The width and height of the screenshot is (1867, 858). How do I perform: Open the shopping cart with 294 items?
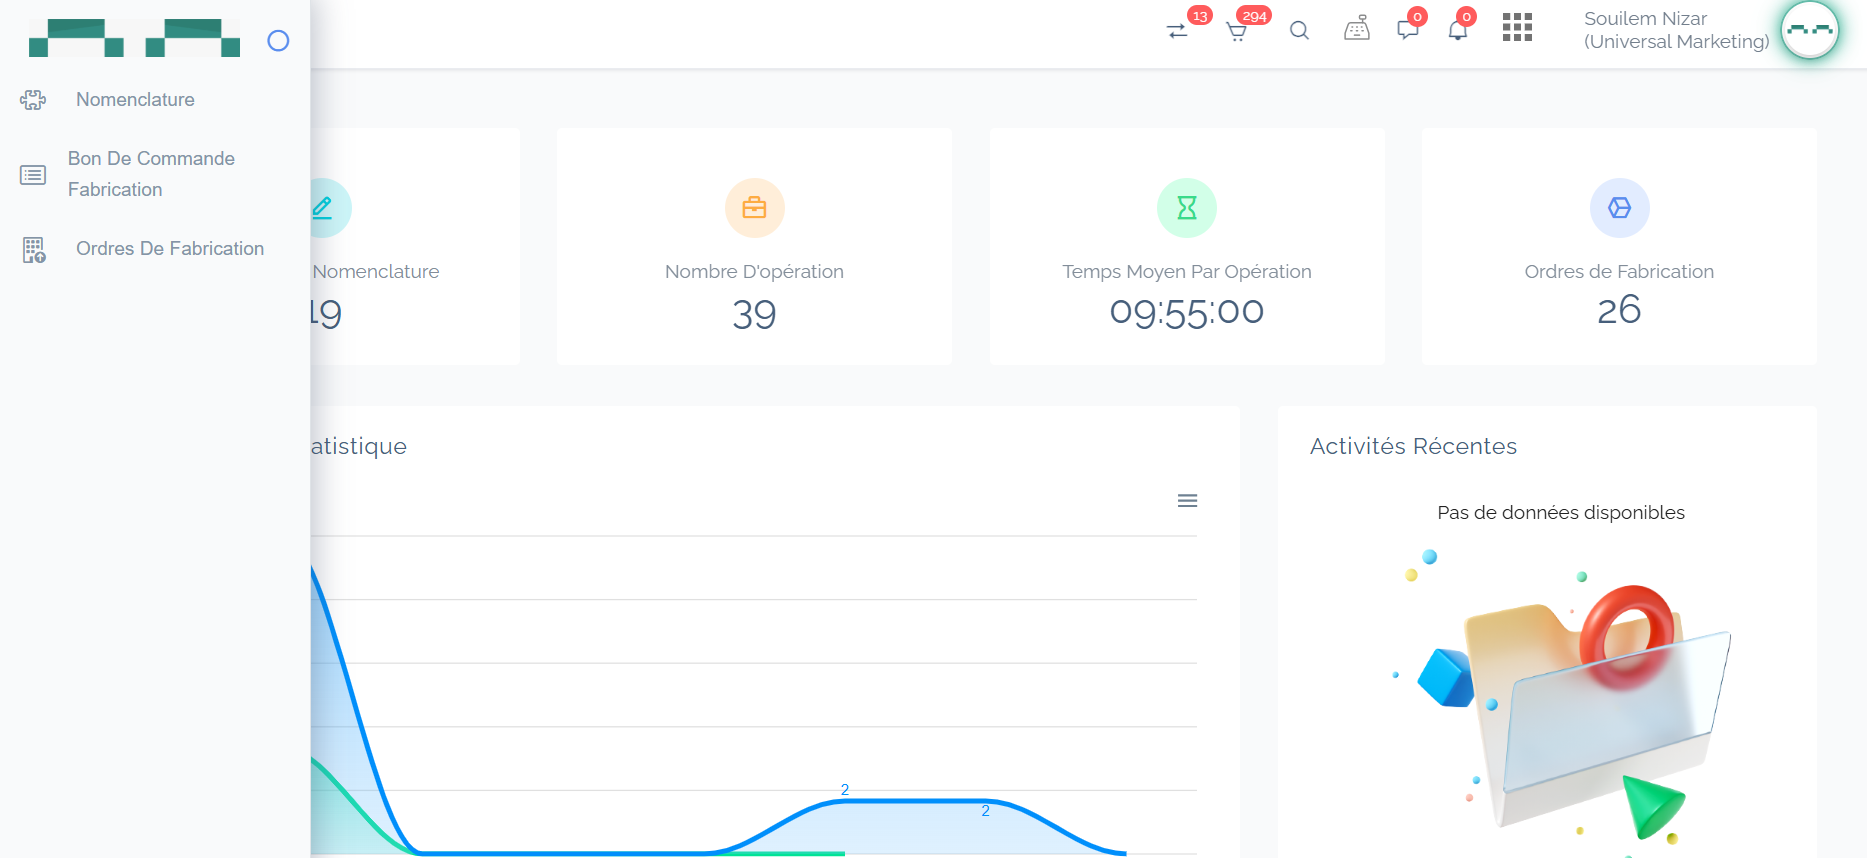pos(1237,31)
